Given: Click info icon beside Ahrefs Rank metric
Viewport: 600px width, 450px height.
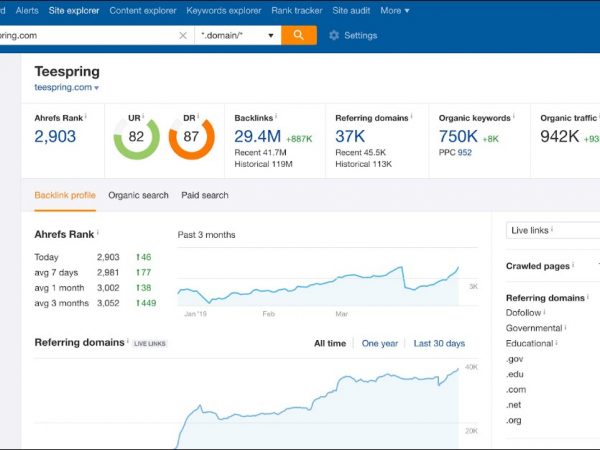Looking at the screenshot, I should coord(86,117).
